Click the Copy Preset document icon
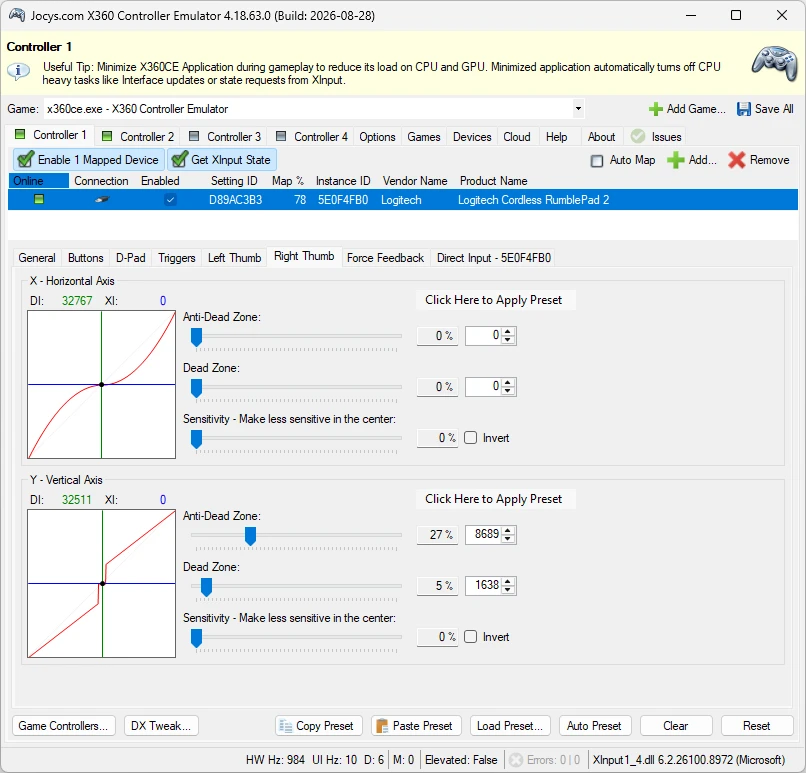 point(285,726)
